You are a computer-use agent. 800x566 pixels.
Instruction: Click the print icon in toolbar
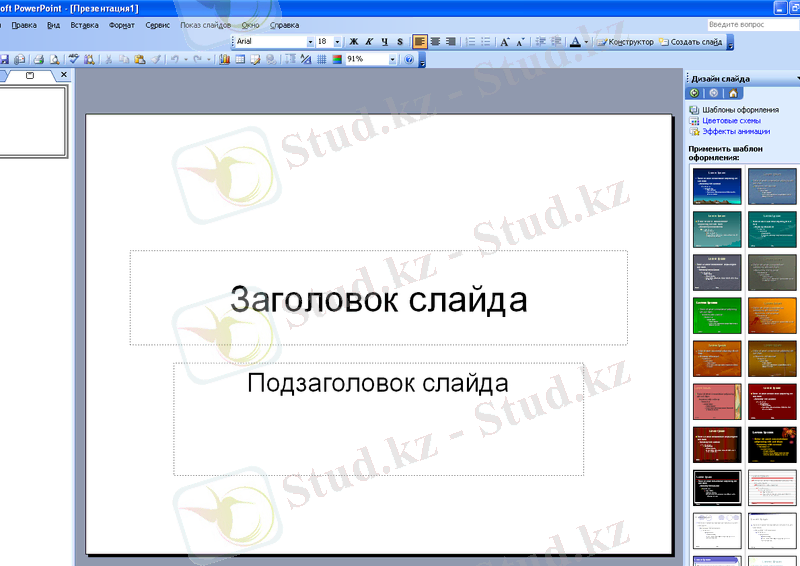pyautogui.click(x=38, y=60)
